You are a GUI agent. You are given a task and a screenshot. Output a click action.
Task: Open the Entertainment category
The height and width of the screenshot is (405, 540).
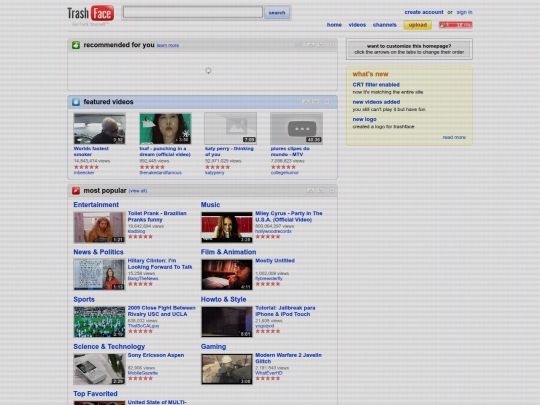tap(96, 205)
